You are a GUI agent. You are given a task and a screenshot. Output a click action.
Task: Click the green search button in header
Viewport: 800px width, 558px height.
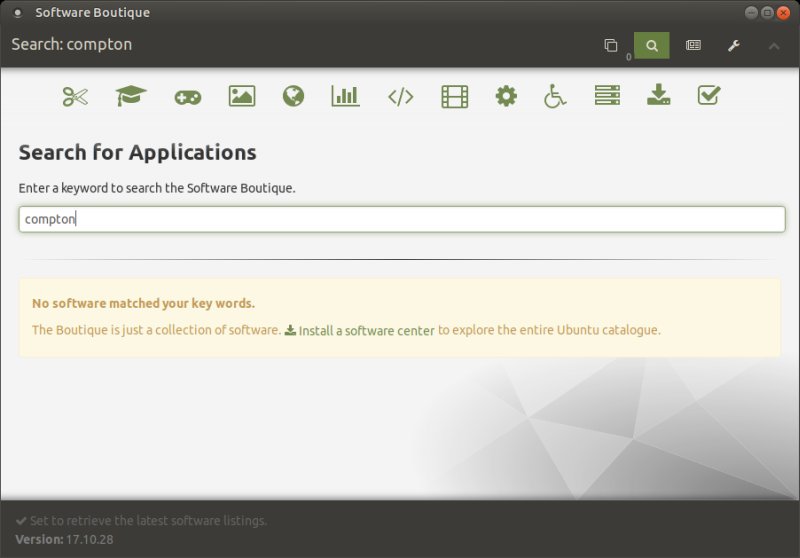point(652,46)
